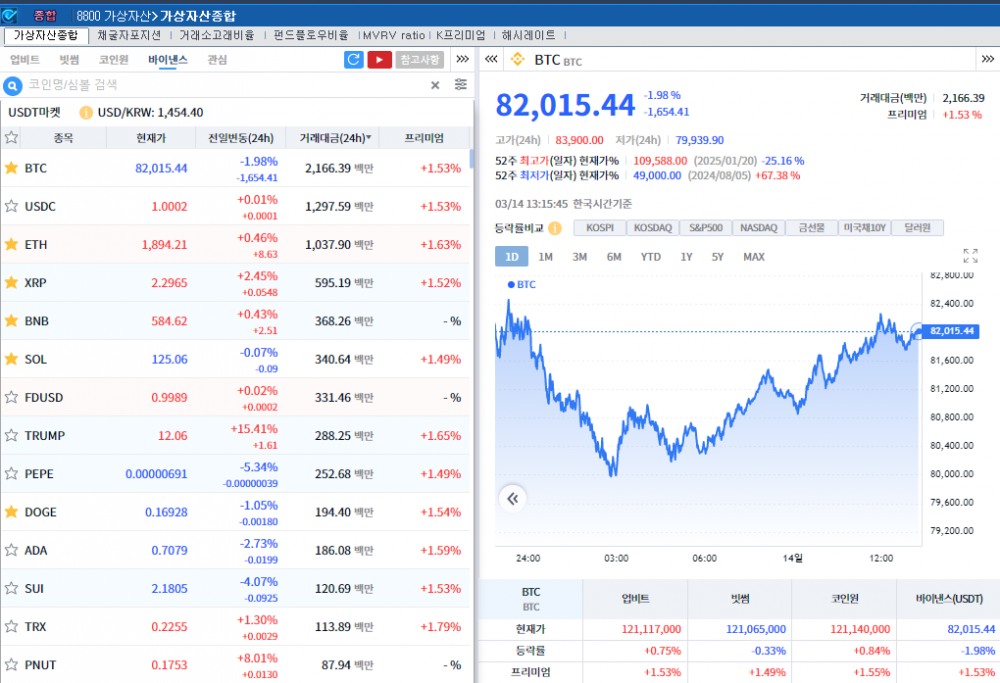Select the 1Y chart period
This screenshot has width=1000, height=683.
[686, 257]
